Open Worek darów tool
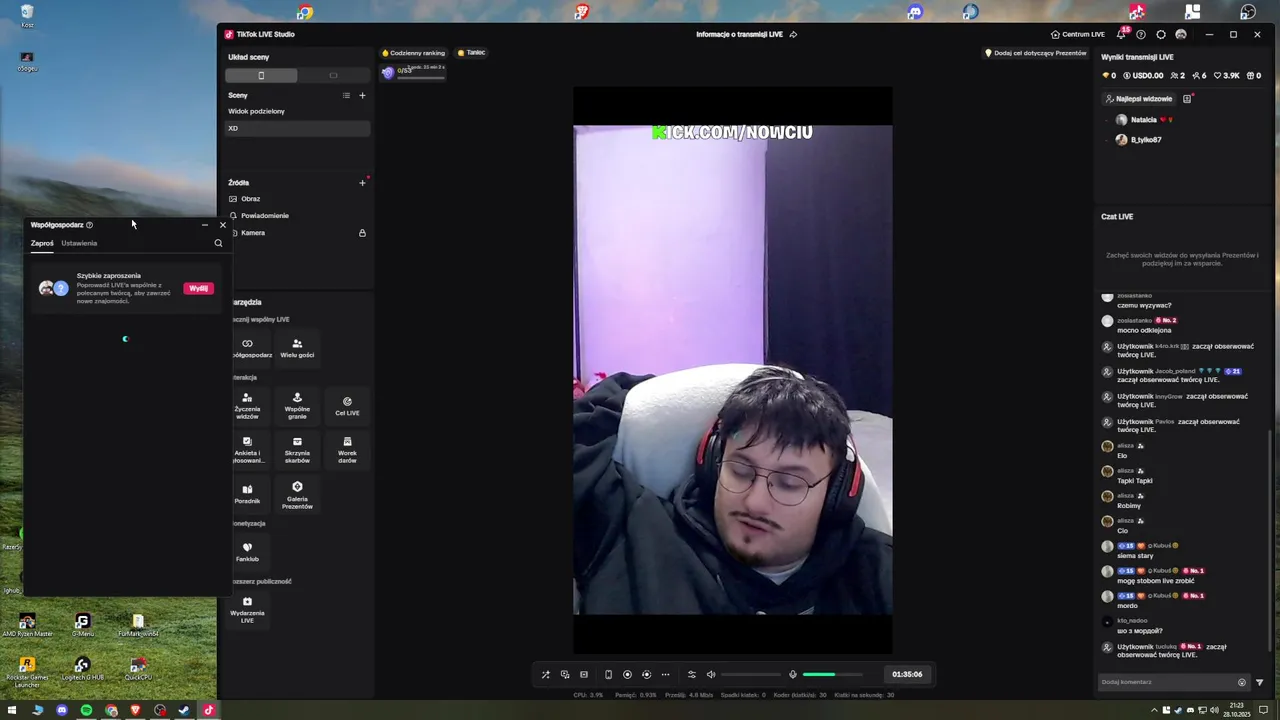Screen dimensions: 1280x720 (x=347, y=450)
